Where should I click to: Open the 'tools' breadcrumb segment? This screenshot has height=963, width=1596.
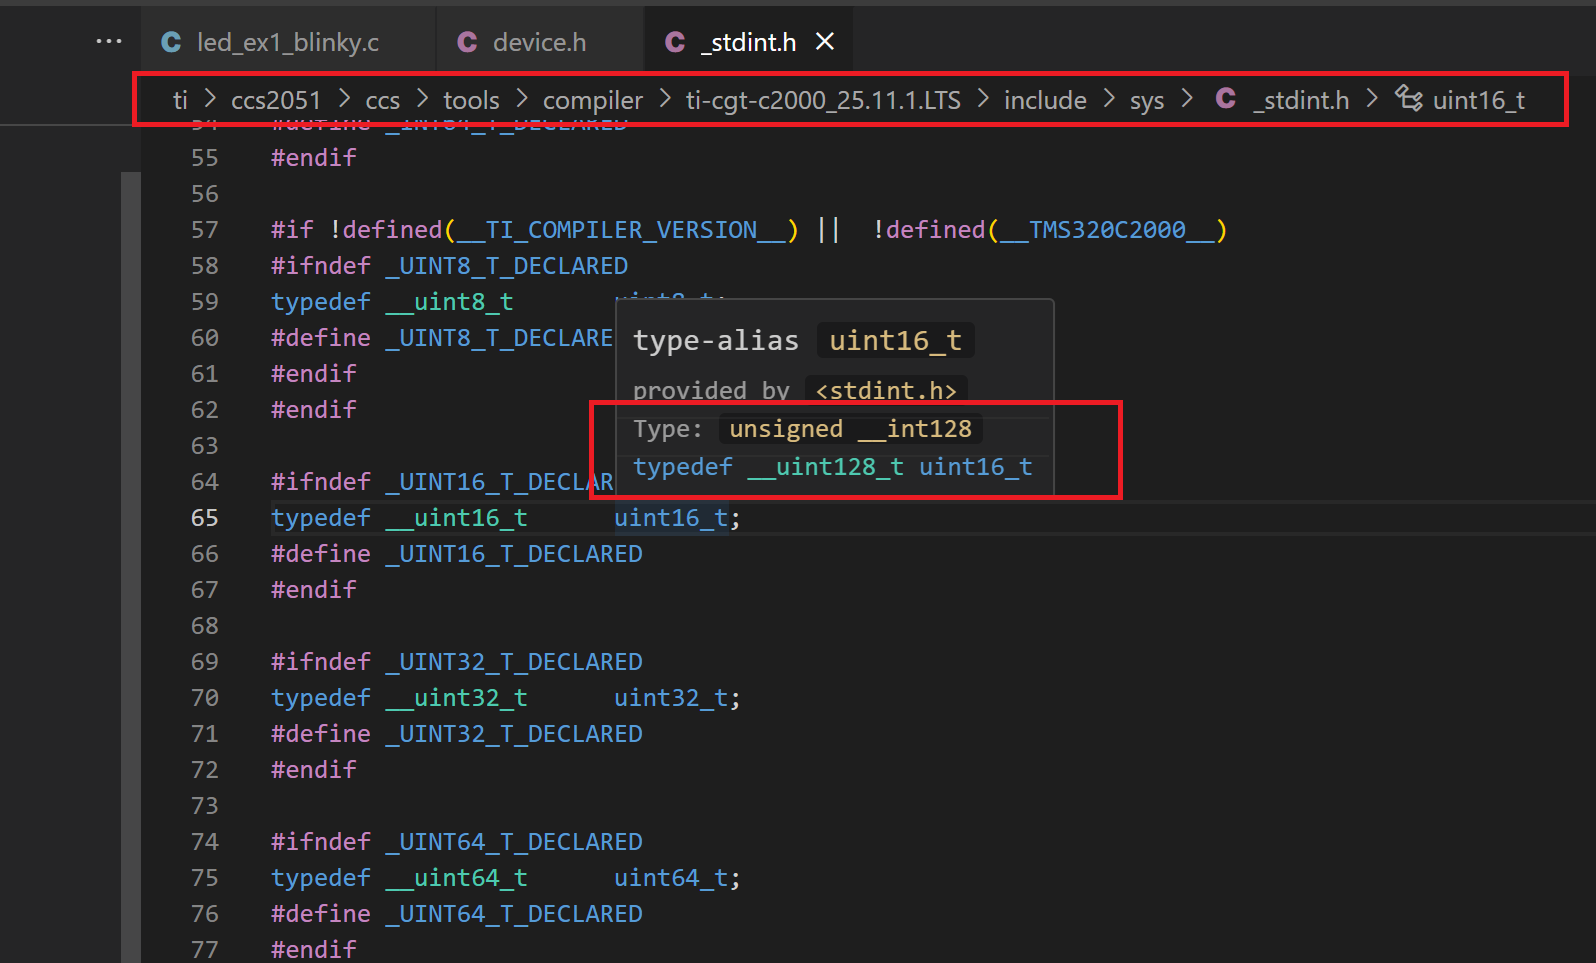coord(471,100)
